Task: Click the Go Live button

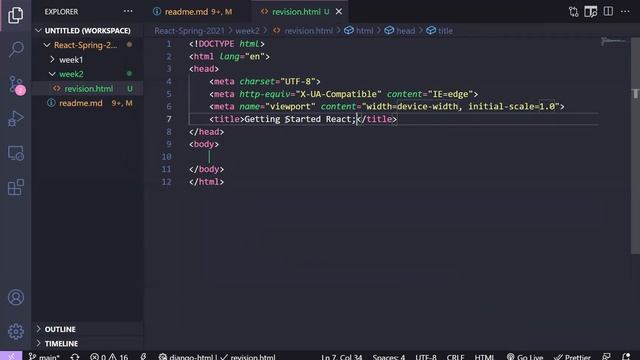Action: [525, 357]
